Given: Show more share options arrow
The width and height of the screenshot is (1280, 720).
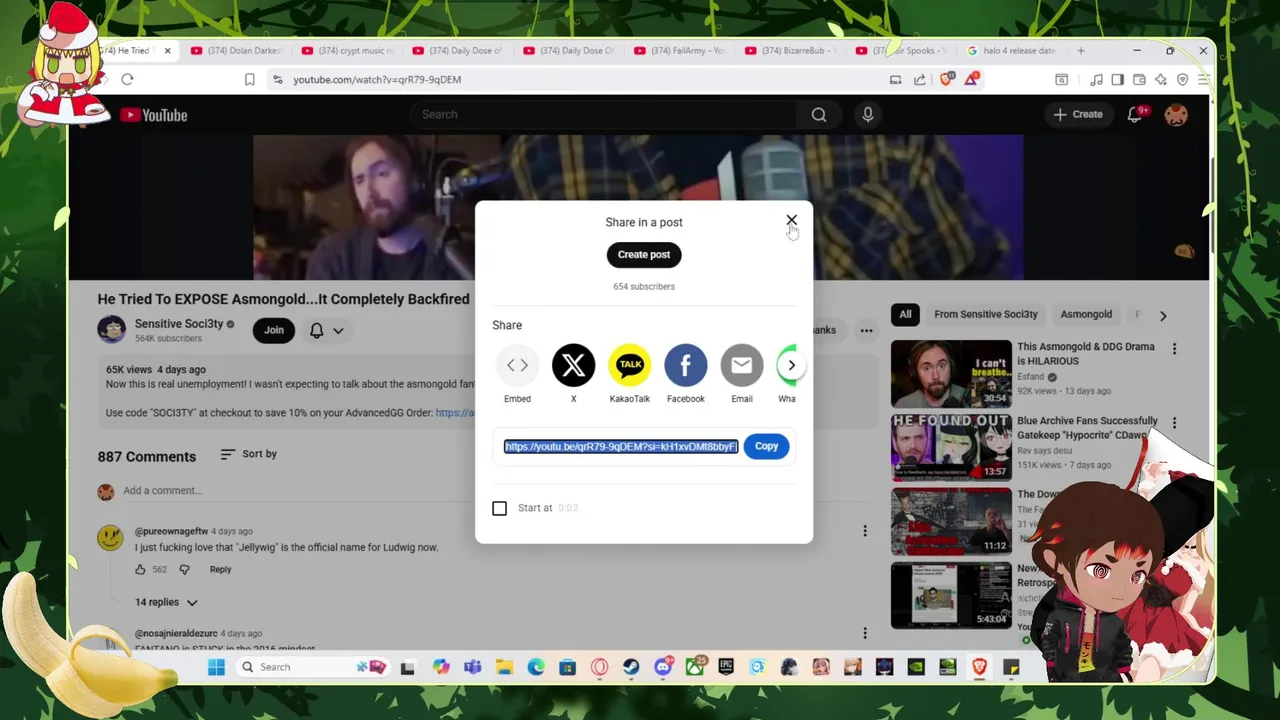Looking at the screenshot, I should [791, 365].
